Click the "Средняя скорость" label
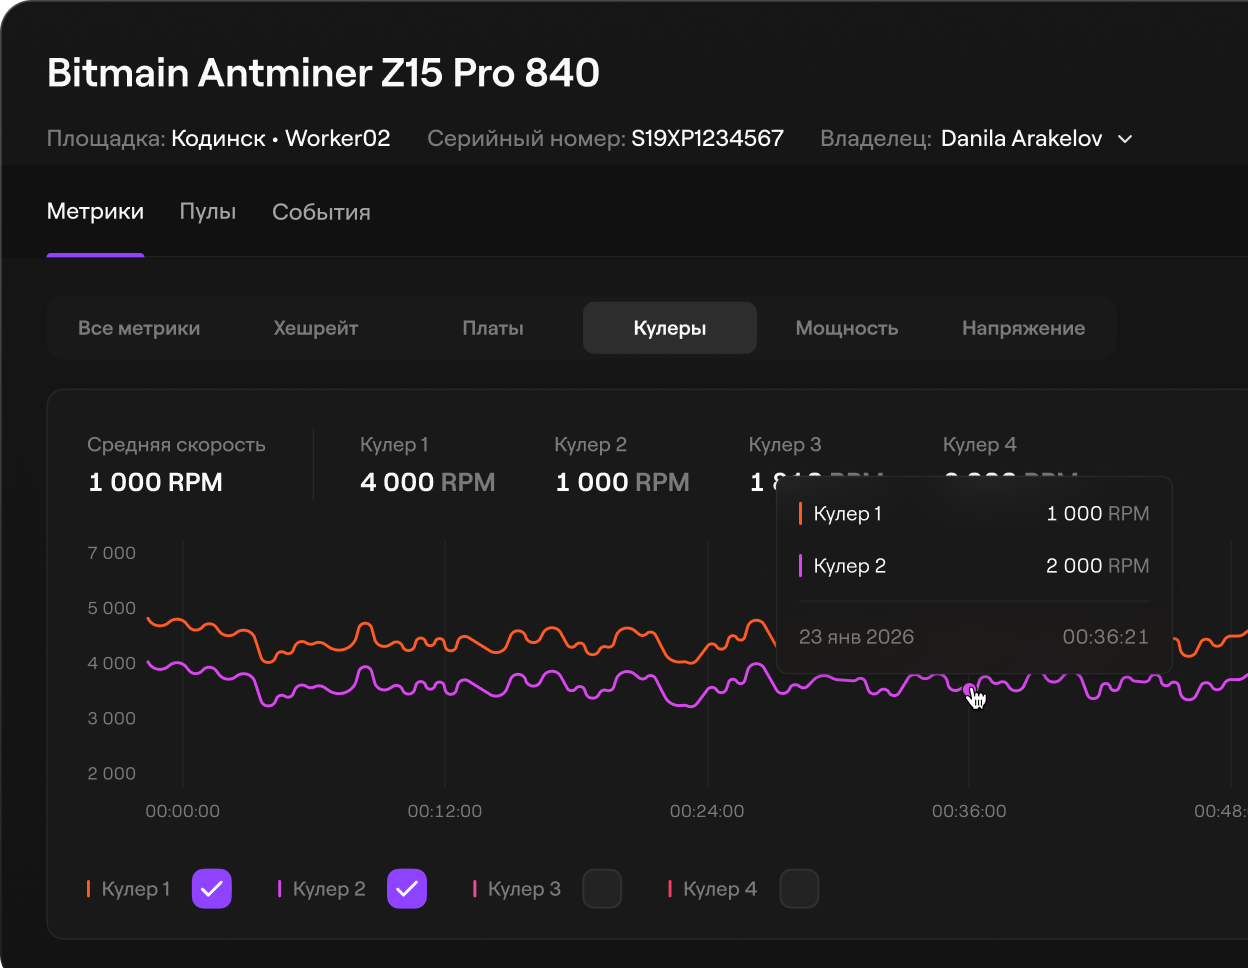The image size is (1248, 968). (x=176, y=445)
